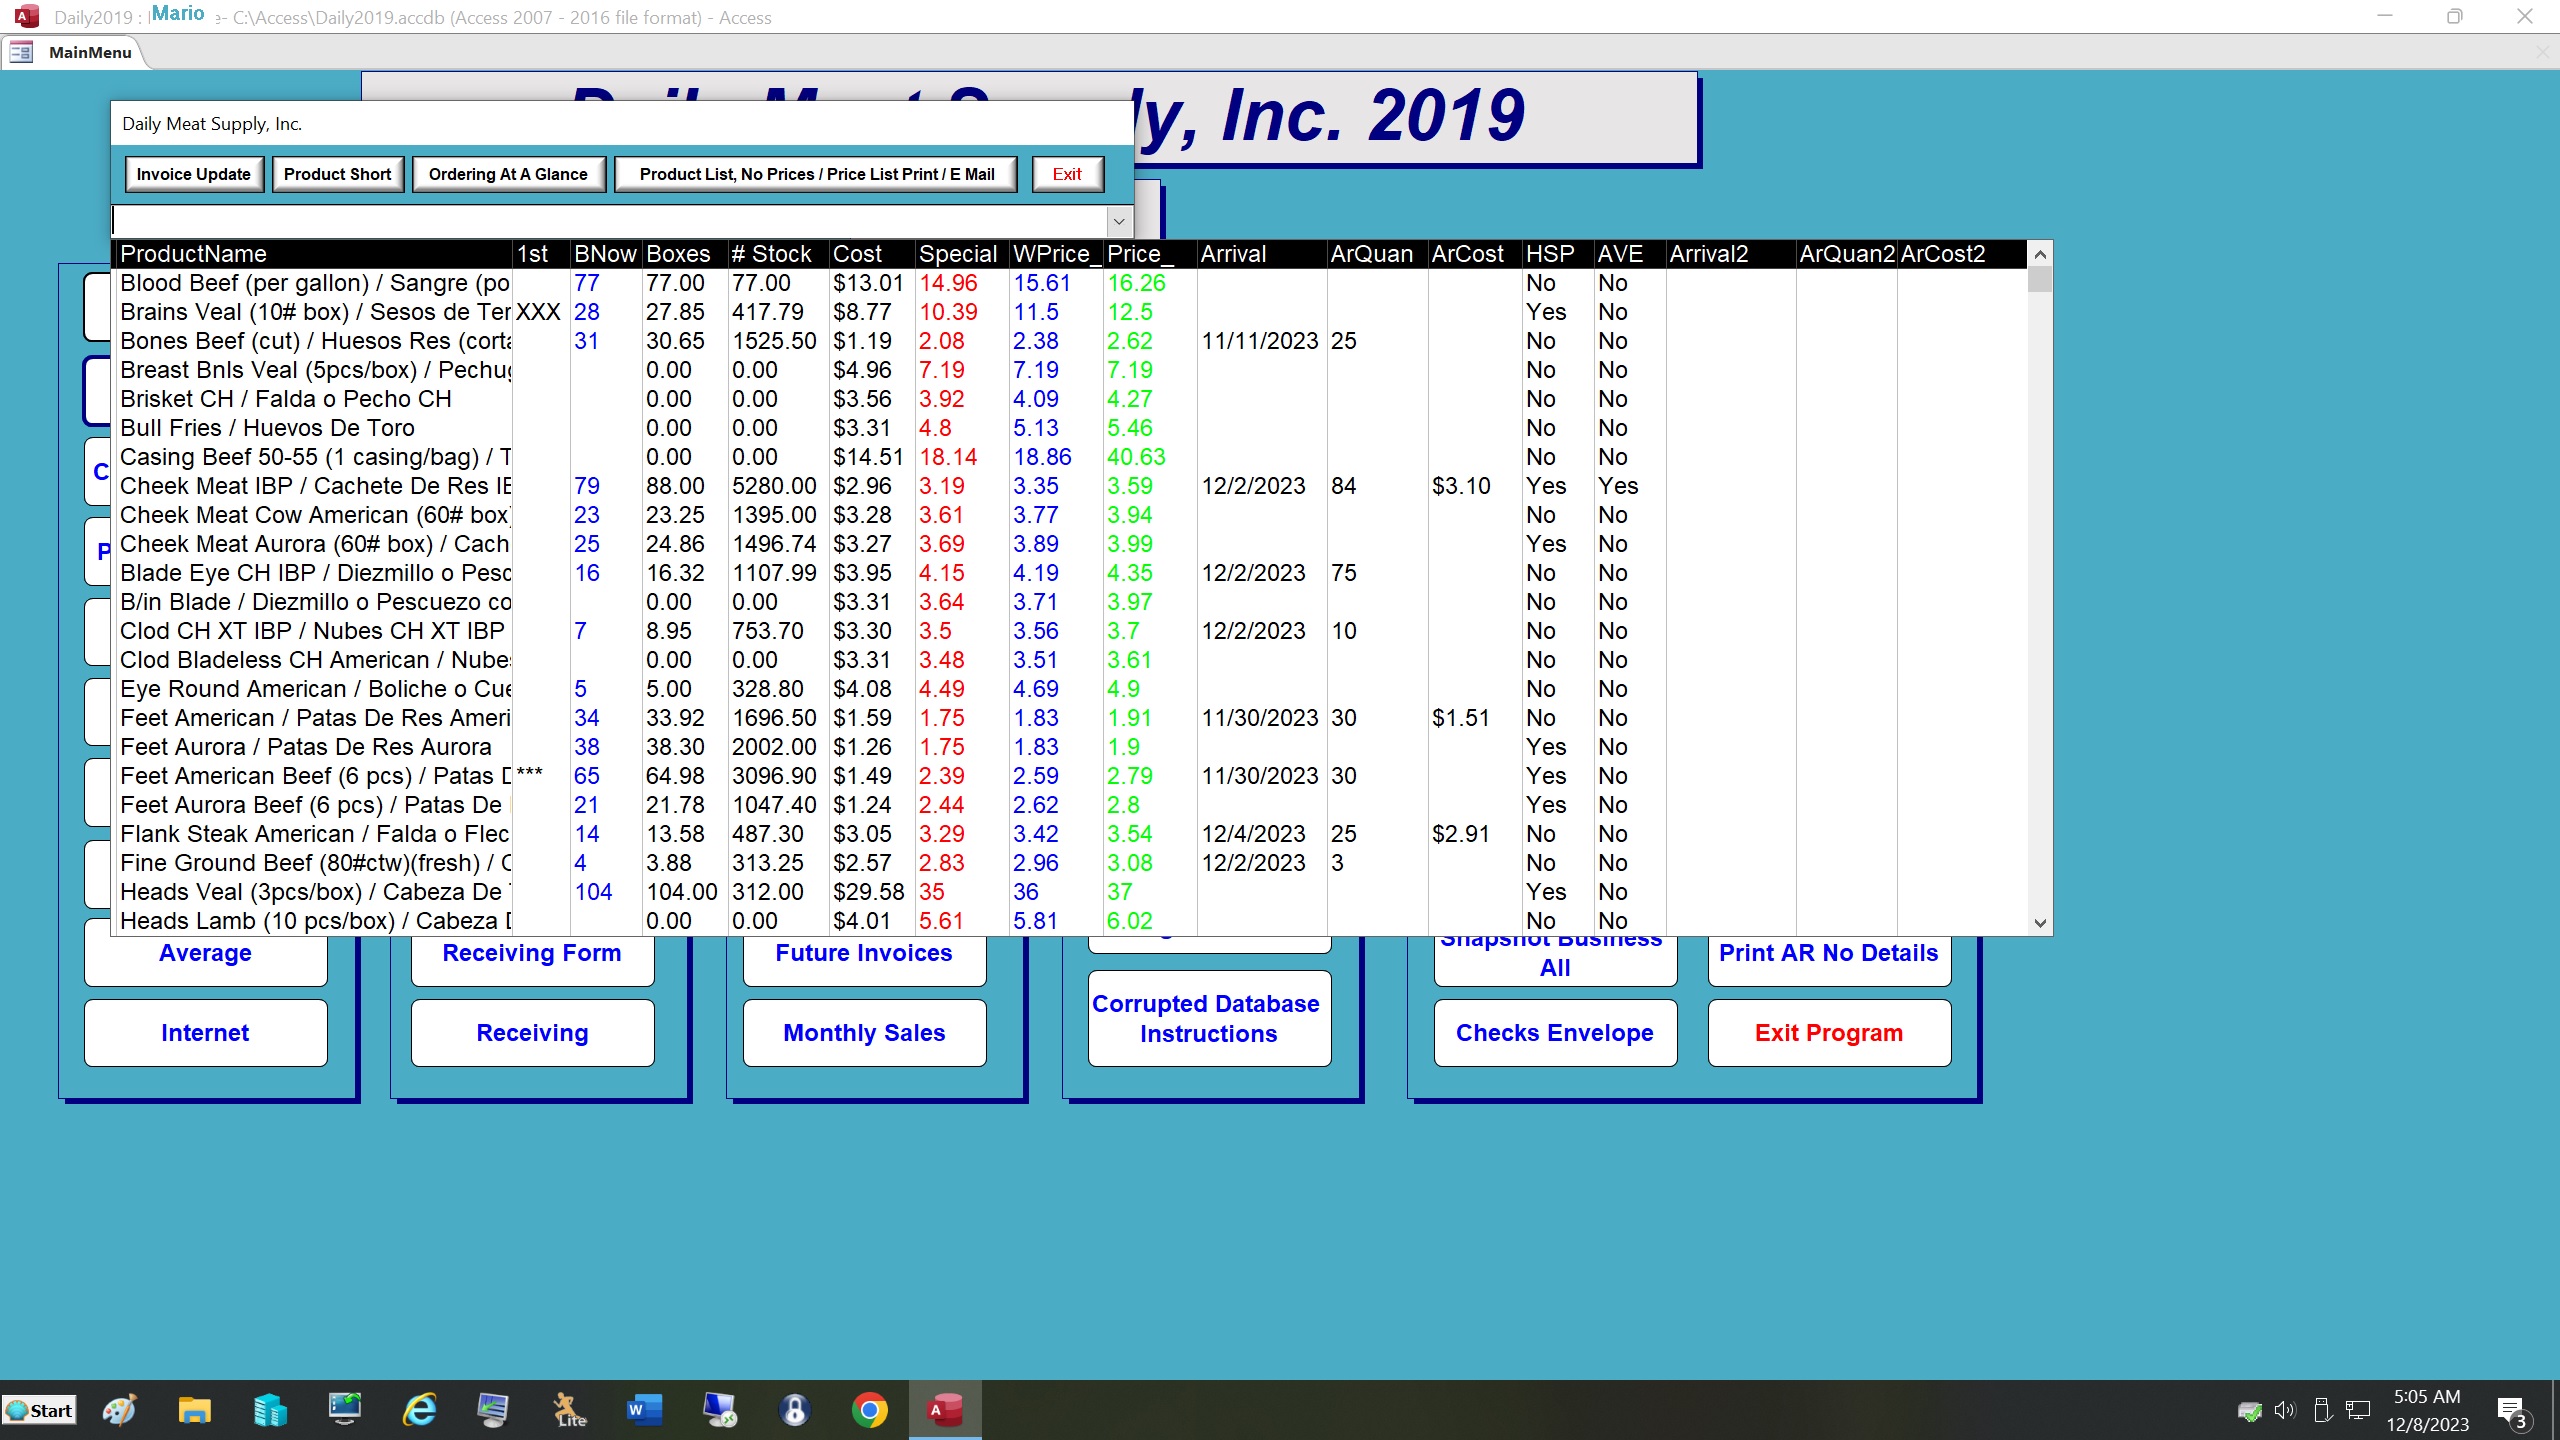Open Corrupted Database Instructions
The image size is (2560, 1440).
(1207, 1018)
